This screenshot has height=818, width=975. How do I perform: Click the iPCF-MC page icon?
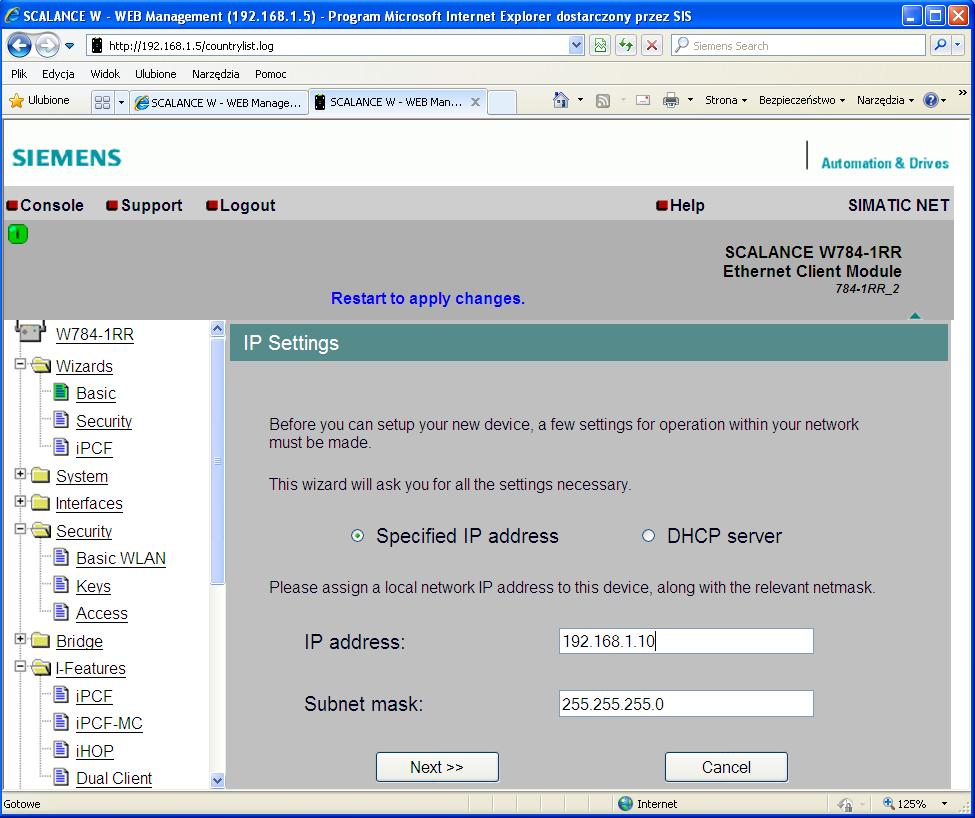tap(61, 722)
